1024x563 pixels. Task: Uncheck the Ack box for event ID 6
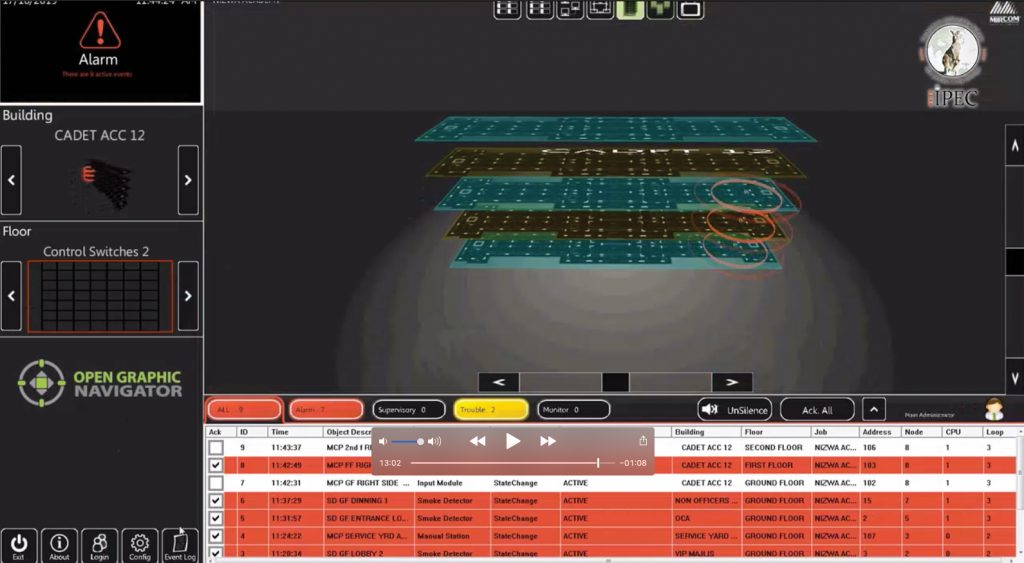(x=216, y=501)
